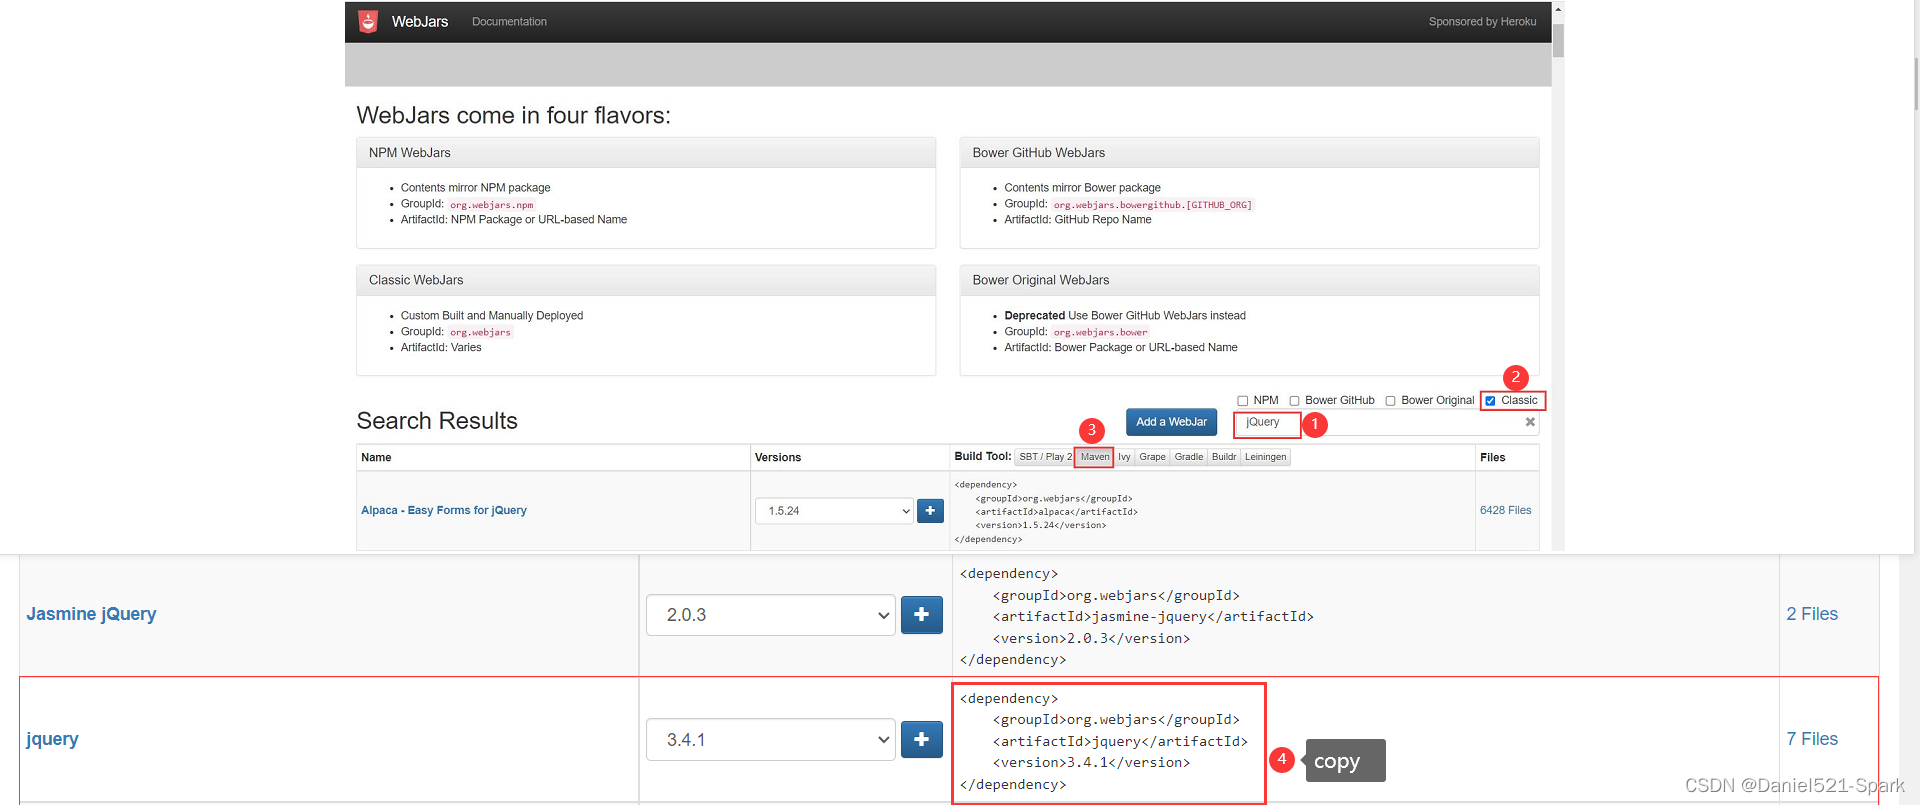Screen dimensions: 1920x805
Task: Open the Alpaca 1.5.24 version dropdown
Action: point(834,511)
